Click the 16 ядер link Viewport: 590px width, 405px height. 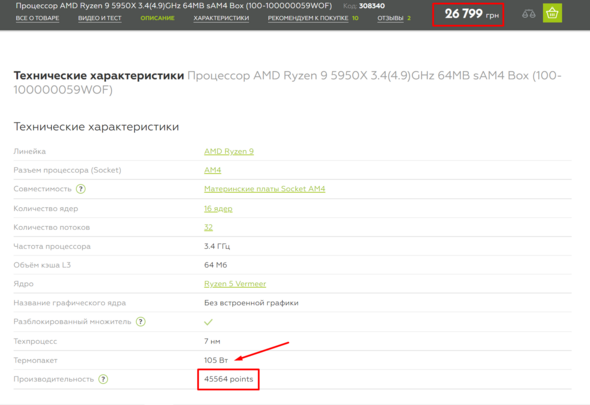tap(218, 209)
